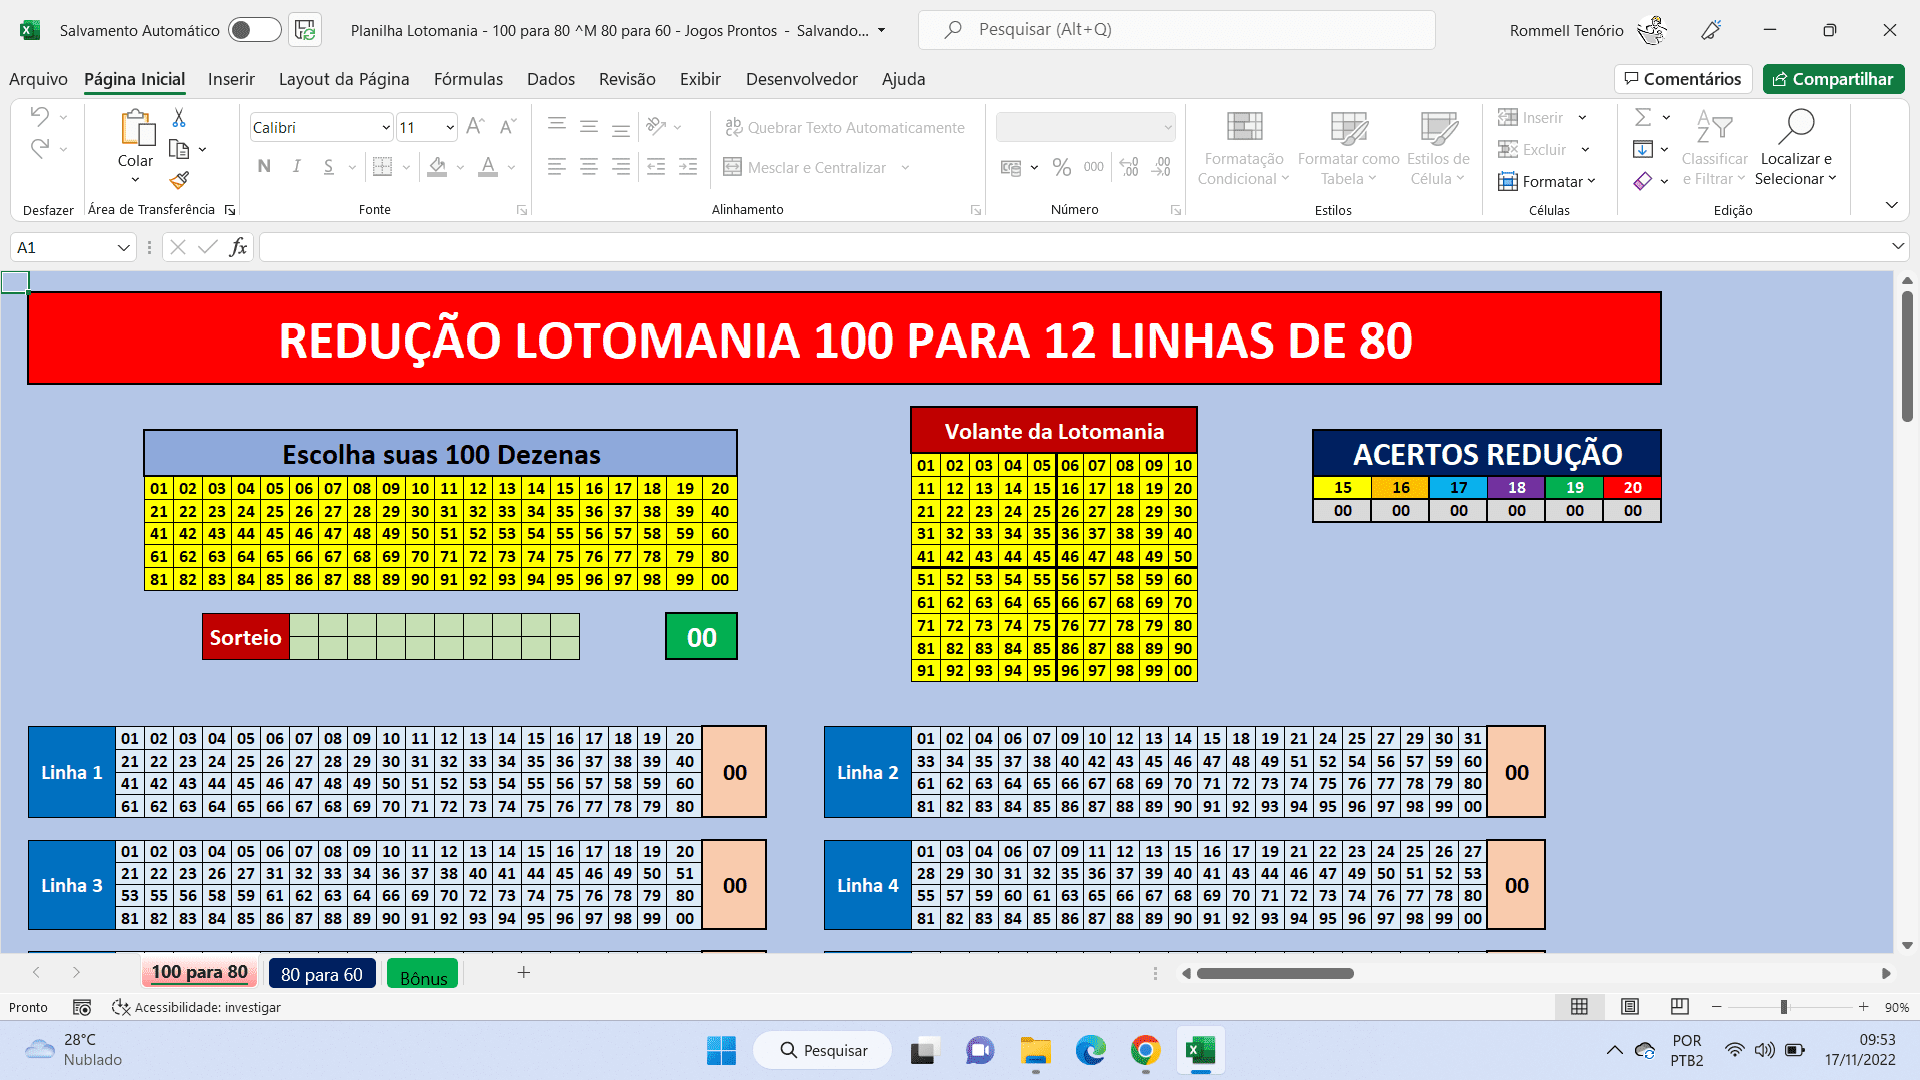Open the Dados tab
1920x1080 pixels.
click(551, 79)
